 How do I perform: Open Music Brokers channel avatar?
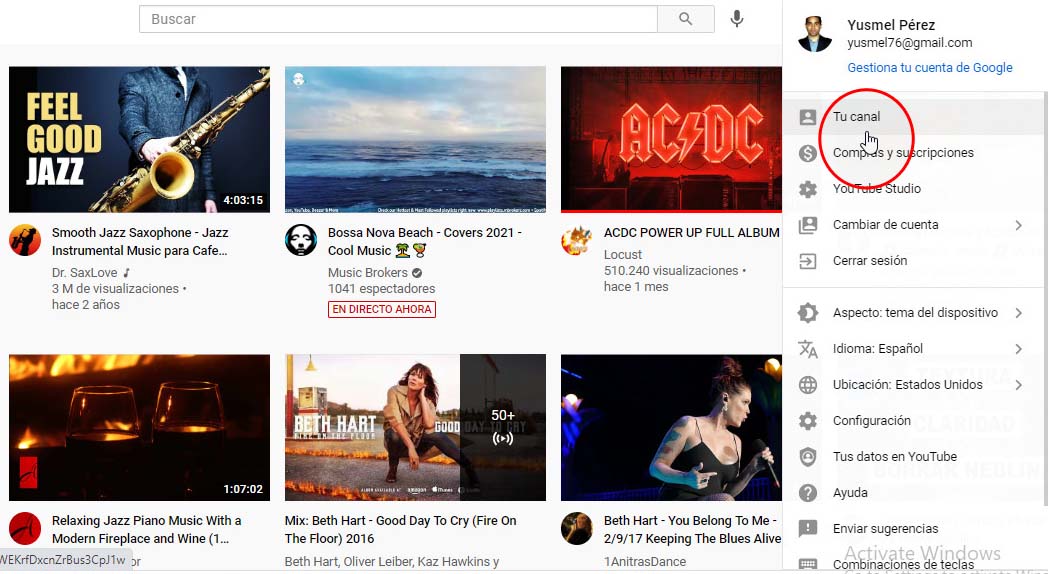click(x=301, y=241)
